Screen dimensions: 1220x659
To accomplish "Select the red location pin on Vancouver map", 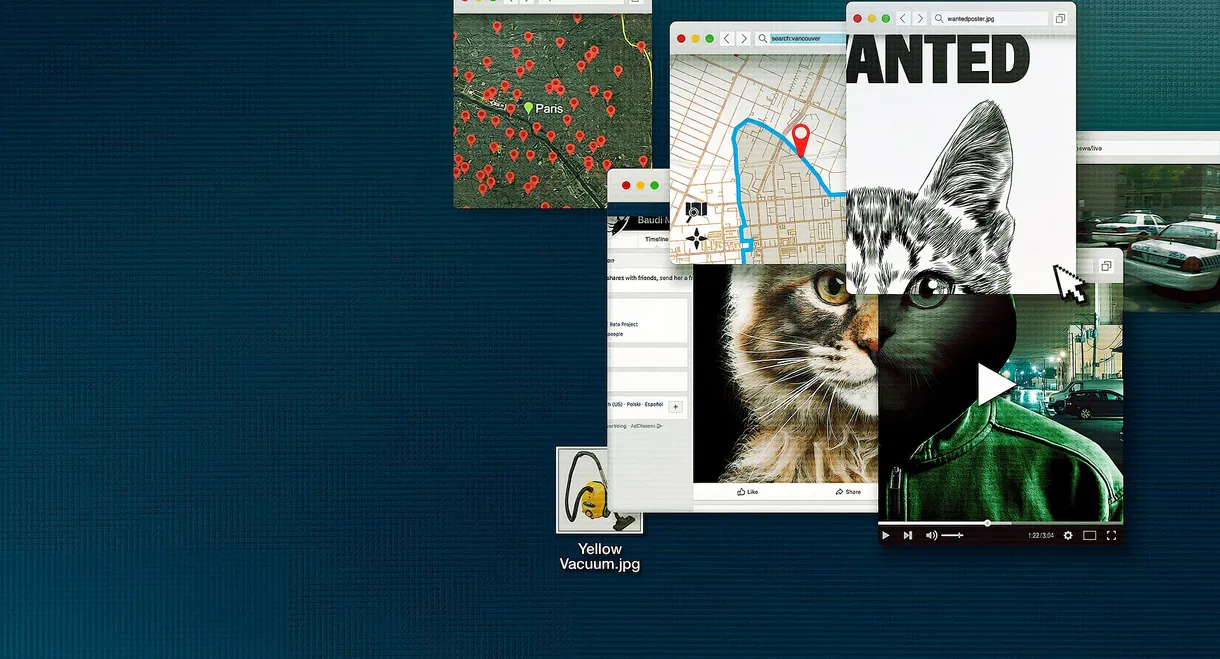I will click(800, 139).
